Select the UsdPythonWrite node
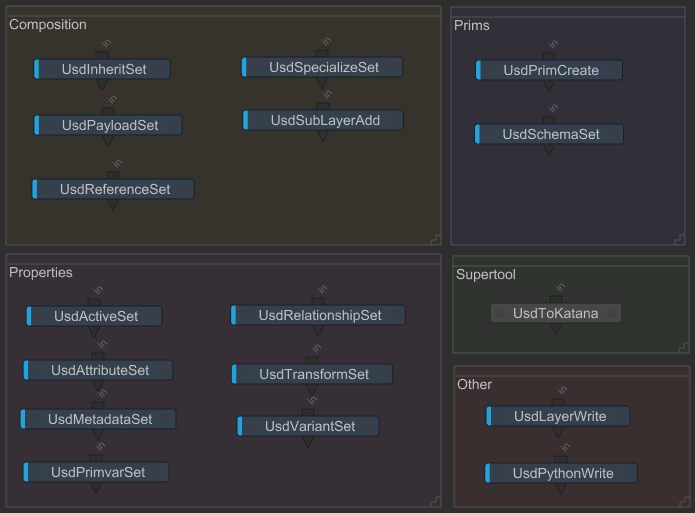This screenshot has height=513, width=695. [562, 473]
